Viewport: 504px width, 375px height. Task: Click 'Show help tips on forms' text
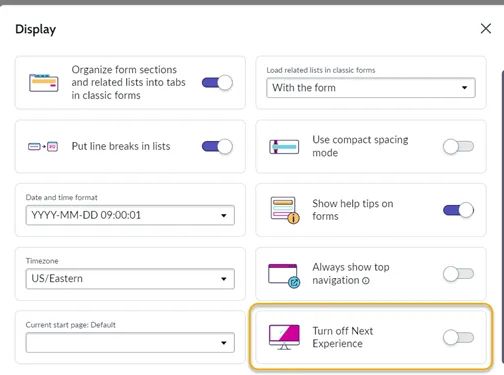[353, 210]
